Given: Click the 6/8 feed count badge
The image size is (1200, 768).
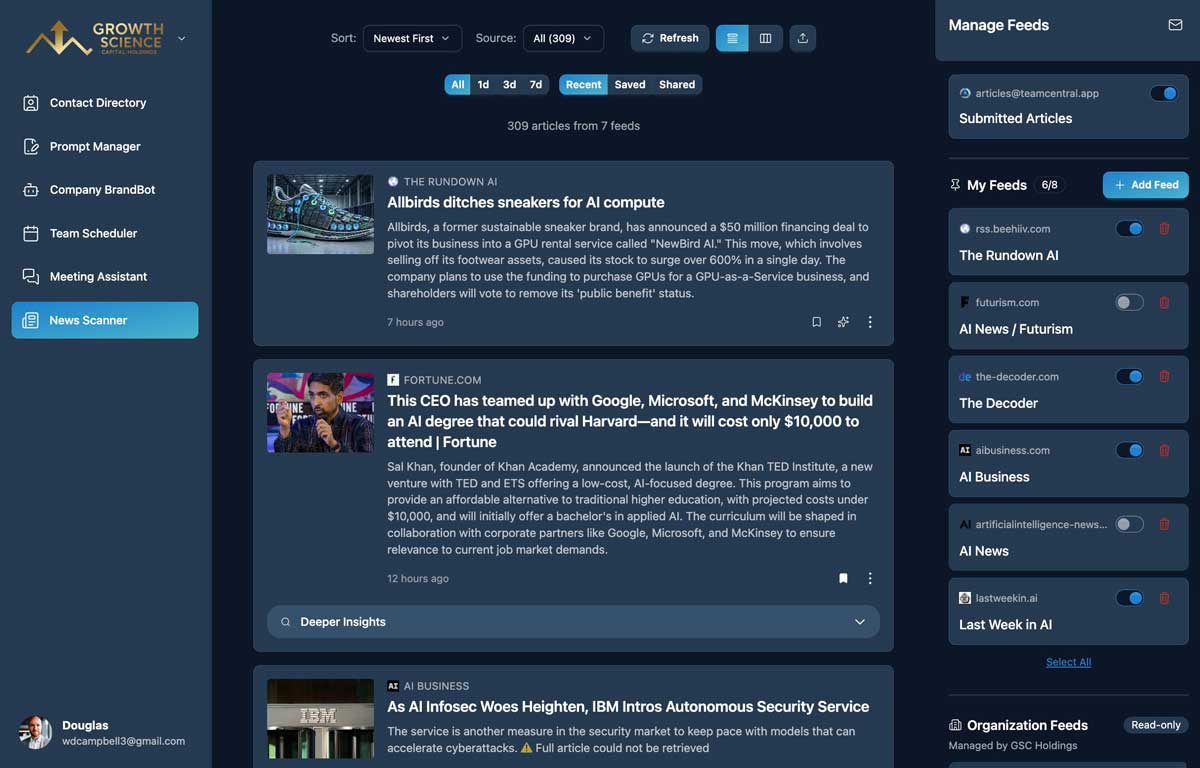Looking at the screenshot, I should [x=1049, y=185].
